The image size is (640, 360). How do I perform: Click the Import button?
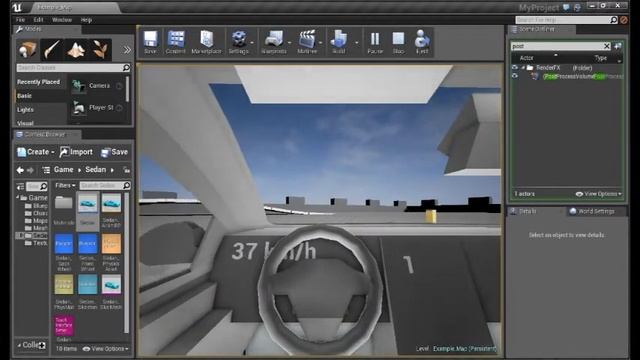click(76, 152)
